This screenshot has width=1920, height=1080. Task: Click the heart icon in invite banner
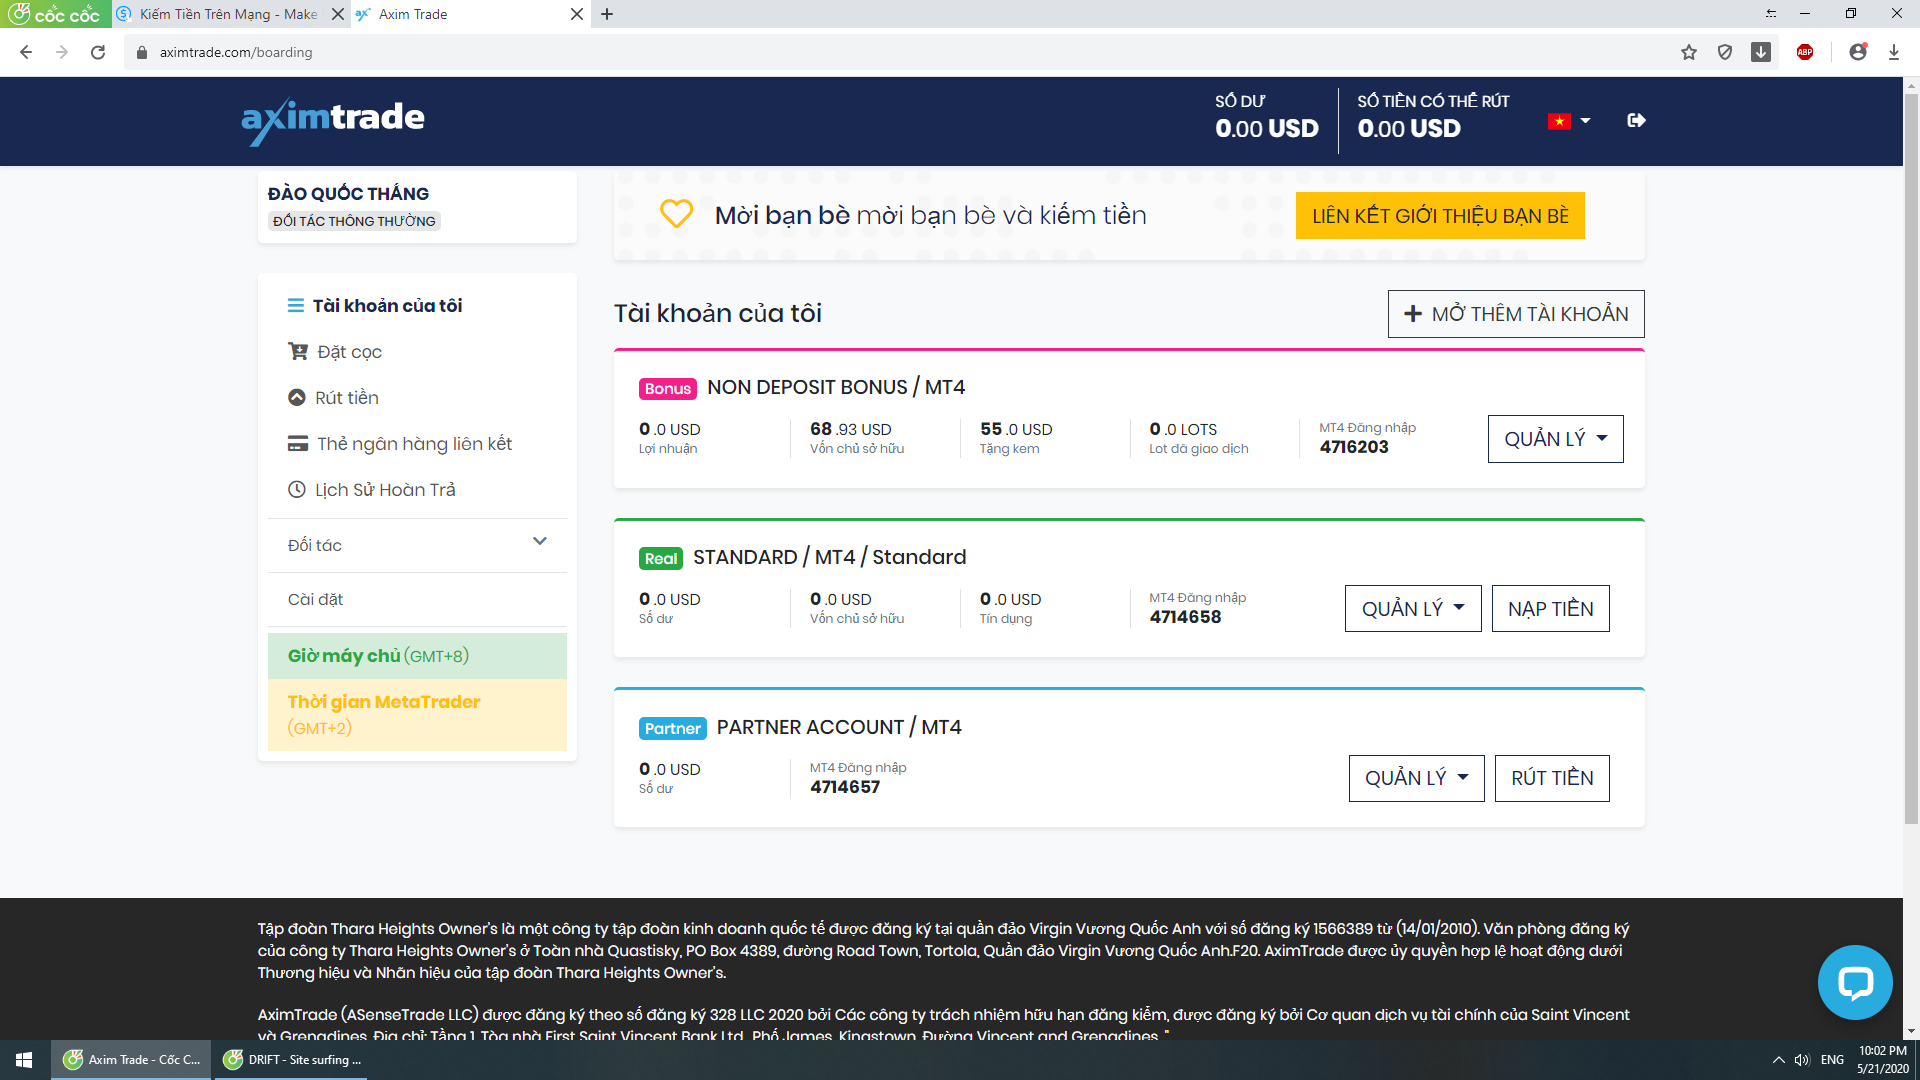click(676, 214)
